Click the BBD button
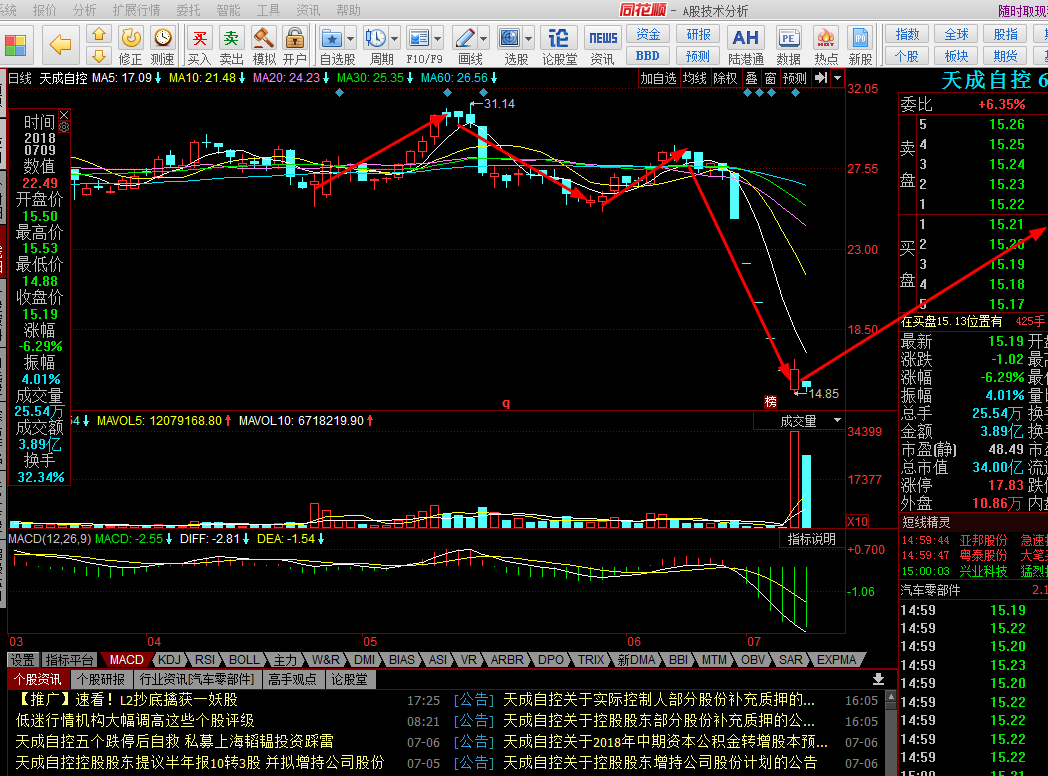The image size is (1048, 776). point(648,55)
